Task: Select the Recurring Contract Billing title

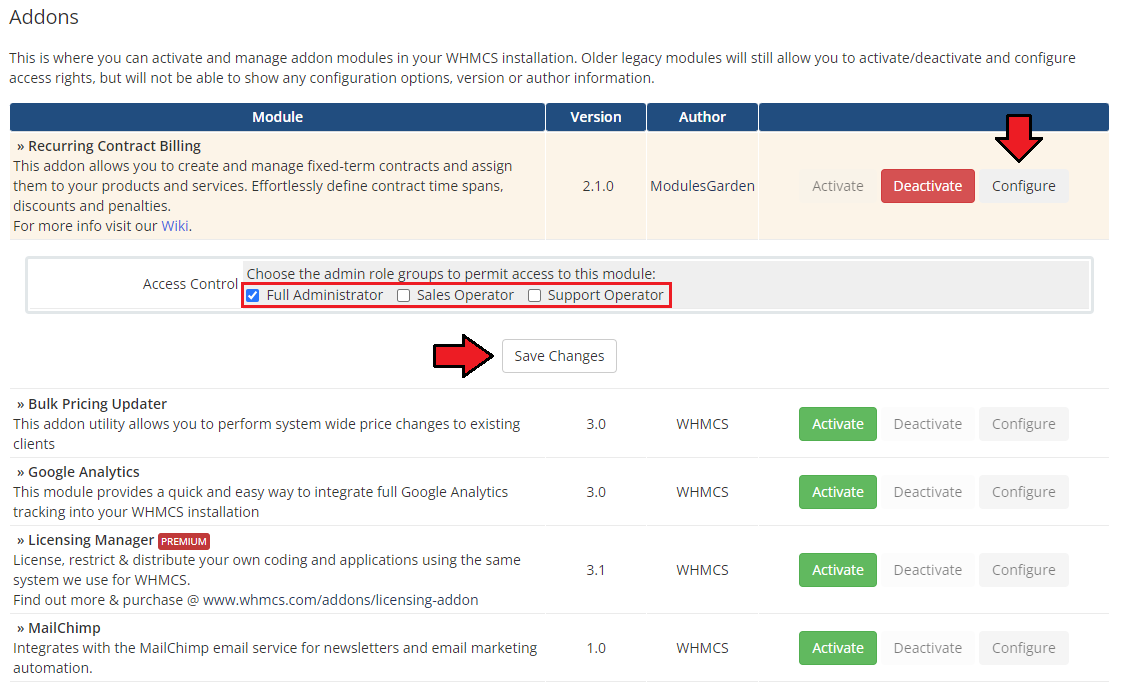Action: pyautogui.click(x=114, y=146)
